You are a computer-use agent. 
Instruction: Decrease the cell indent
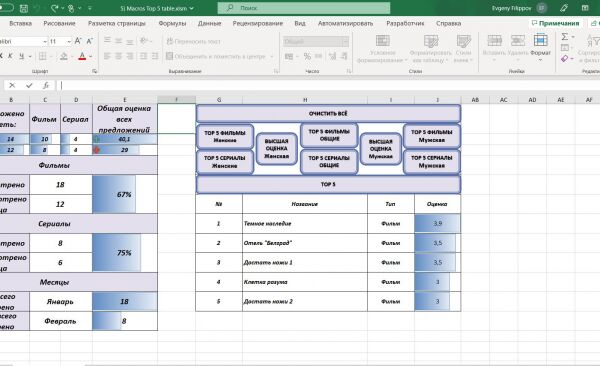[143, 56]
